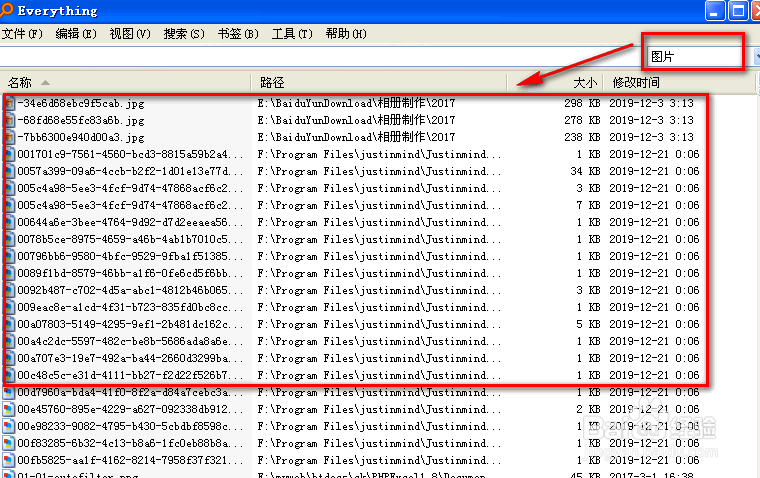The width and height of the screenshot is (760, 478).
Task: Select file name 00644a6e-3bee-4764-9d92-d7d2eeaea56...
Action: coord(130,223)
